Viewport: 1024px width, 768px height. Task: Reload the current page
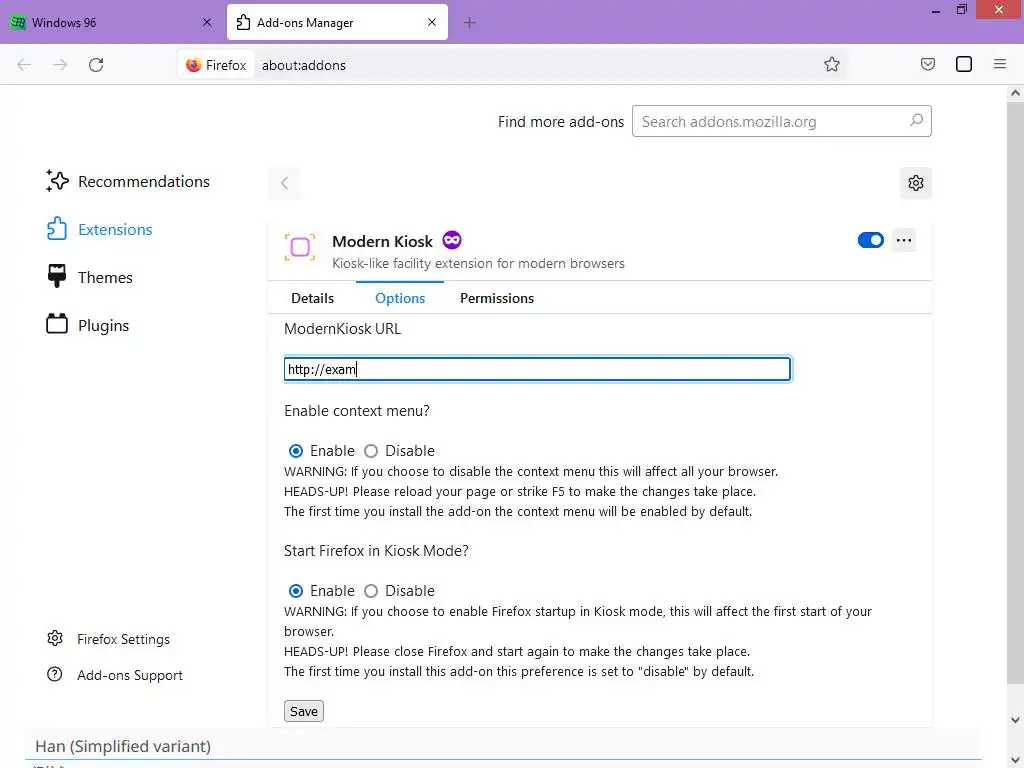tap(96, 65)
